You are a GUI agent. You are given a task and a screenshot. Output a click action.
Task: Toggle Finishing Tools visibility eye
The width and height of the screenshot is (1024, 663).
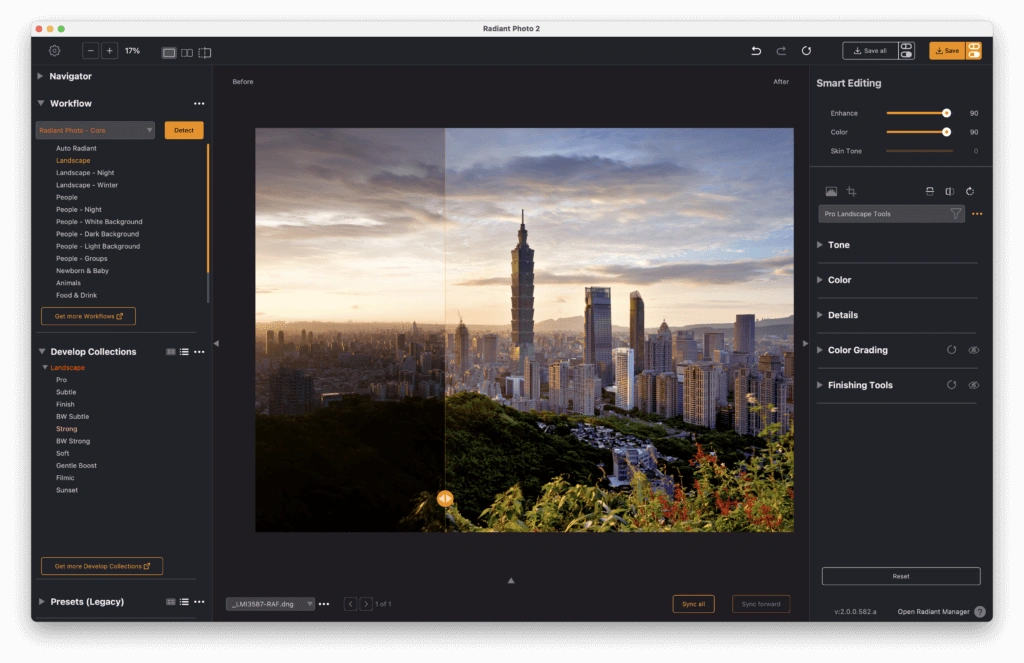tap(973, 385)
